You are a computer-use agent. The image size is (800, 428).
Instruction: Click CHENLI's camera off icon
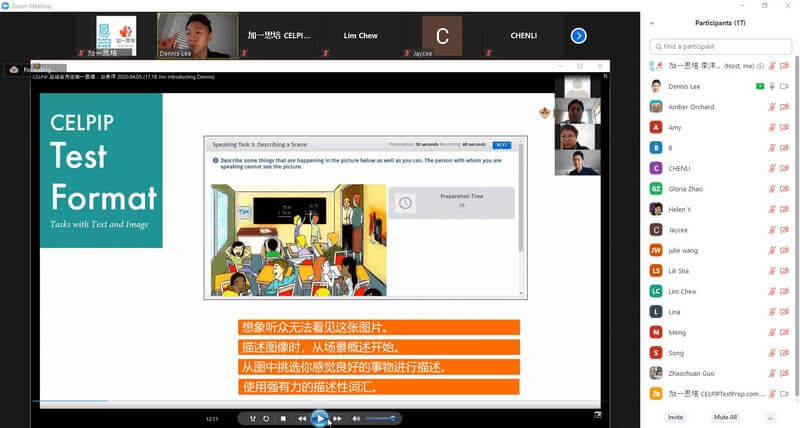coord(785,168)
